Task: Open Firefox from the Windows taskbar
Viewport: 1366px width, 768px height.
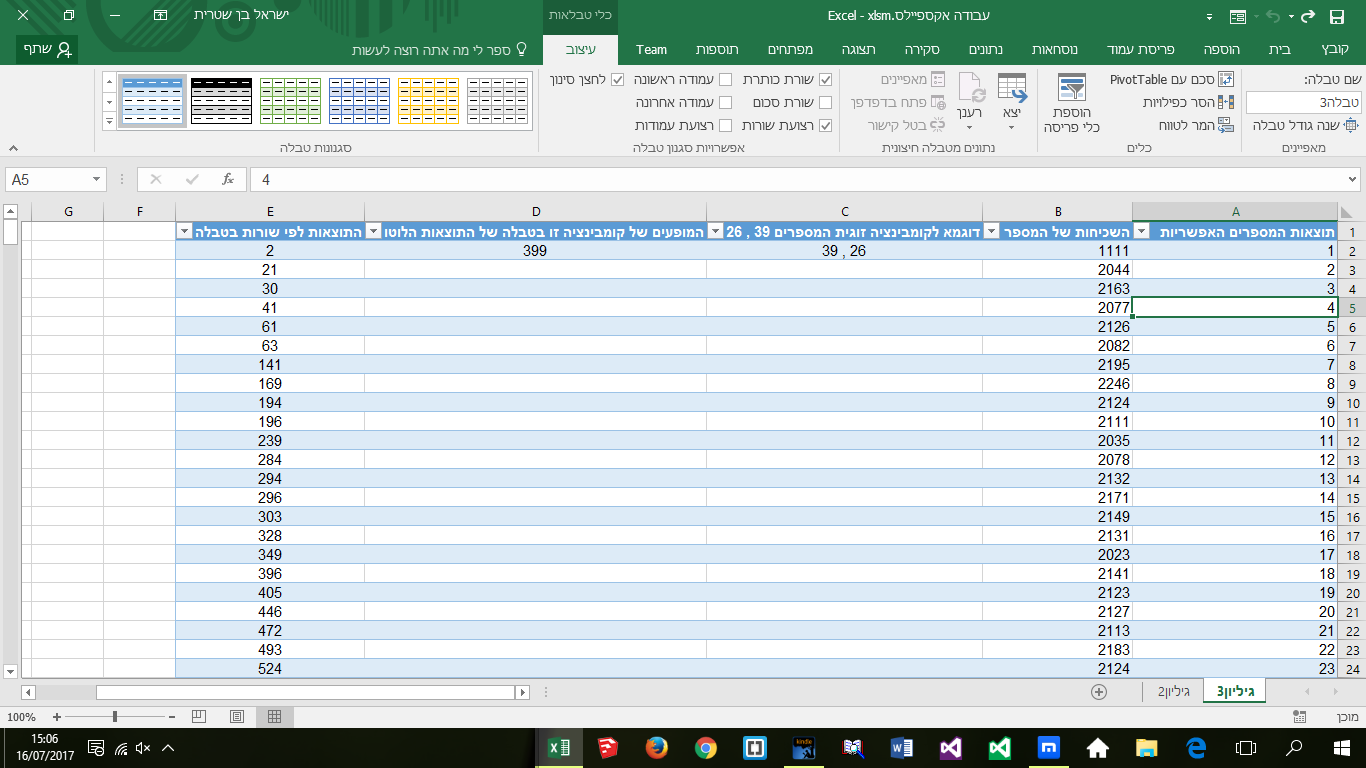Action: [x=656, y=747]
